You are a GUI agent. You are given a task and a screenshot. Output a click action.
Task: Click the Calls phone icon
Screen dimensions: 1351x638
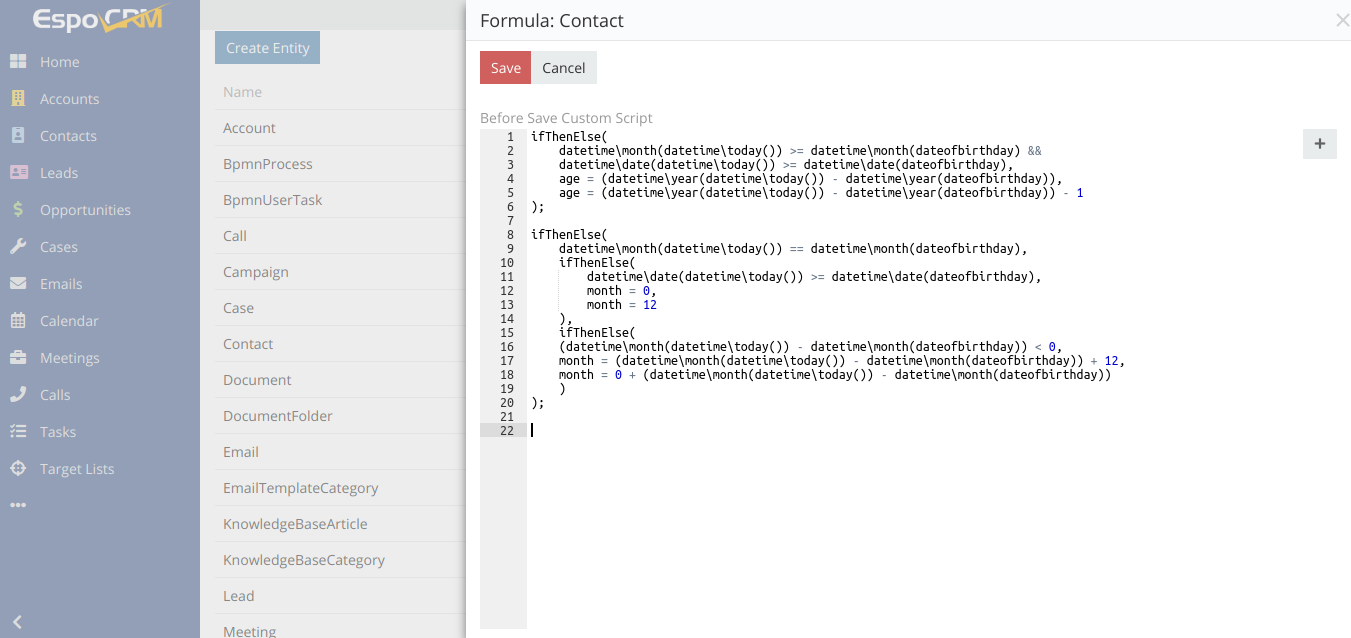[x=18, y=395]
